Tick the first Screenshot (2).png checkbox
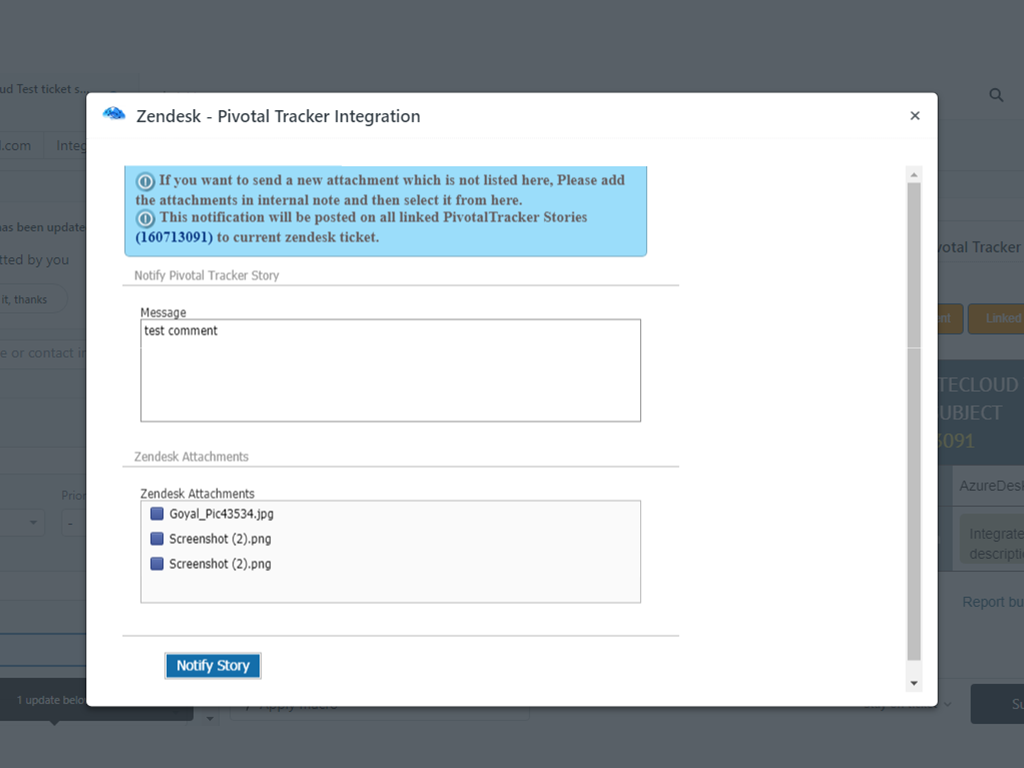 pos(156,539)
